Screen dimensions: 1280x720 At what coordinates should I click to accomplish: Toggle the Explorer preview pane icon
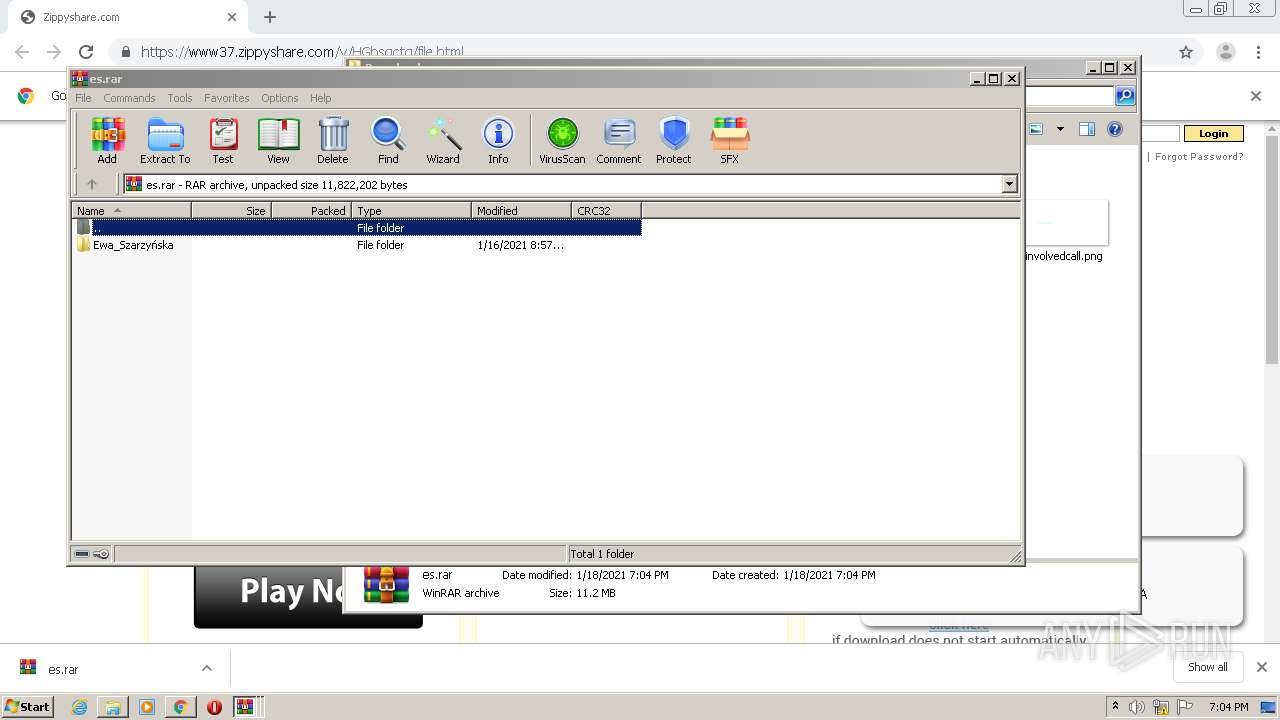click(1087, 129)
